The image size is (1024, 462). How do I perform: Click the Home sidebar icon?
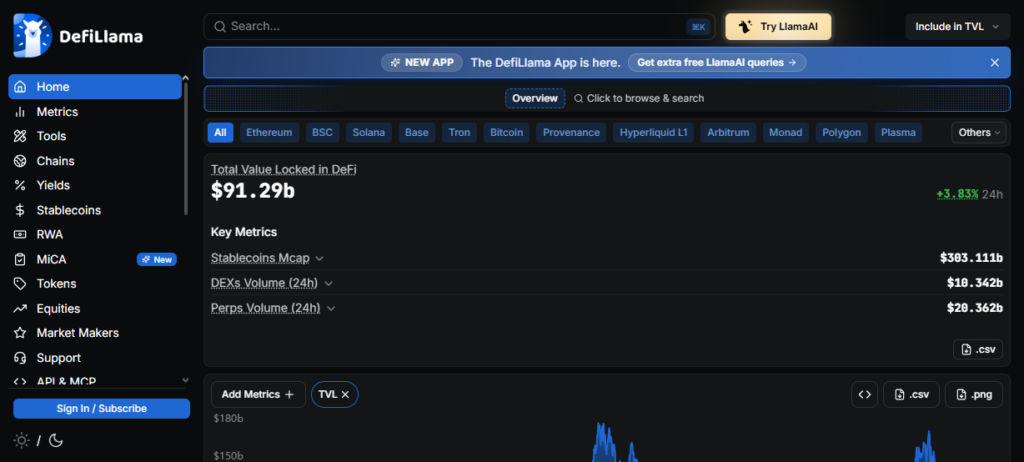pyautogui.click(x=20, y=87)
